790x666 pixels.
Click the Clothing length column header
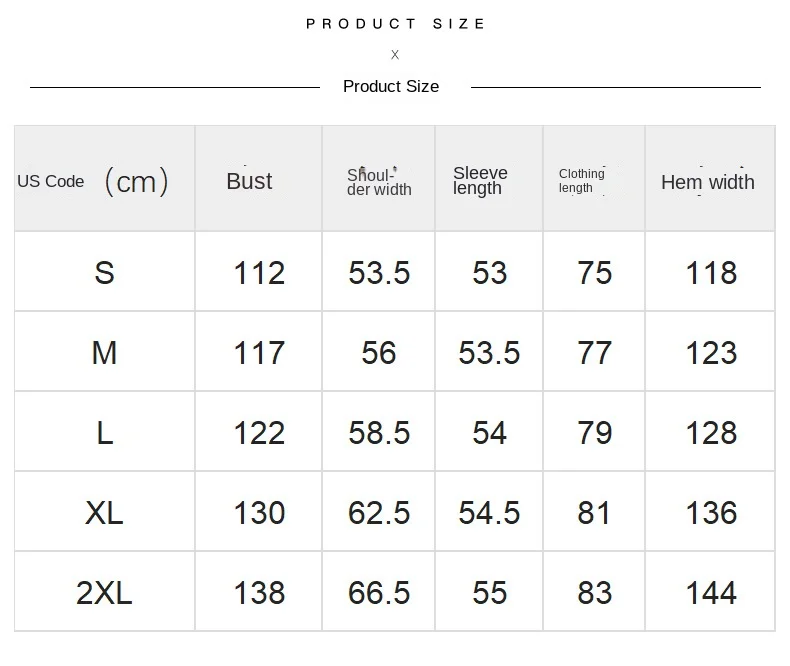pos(581,181)
